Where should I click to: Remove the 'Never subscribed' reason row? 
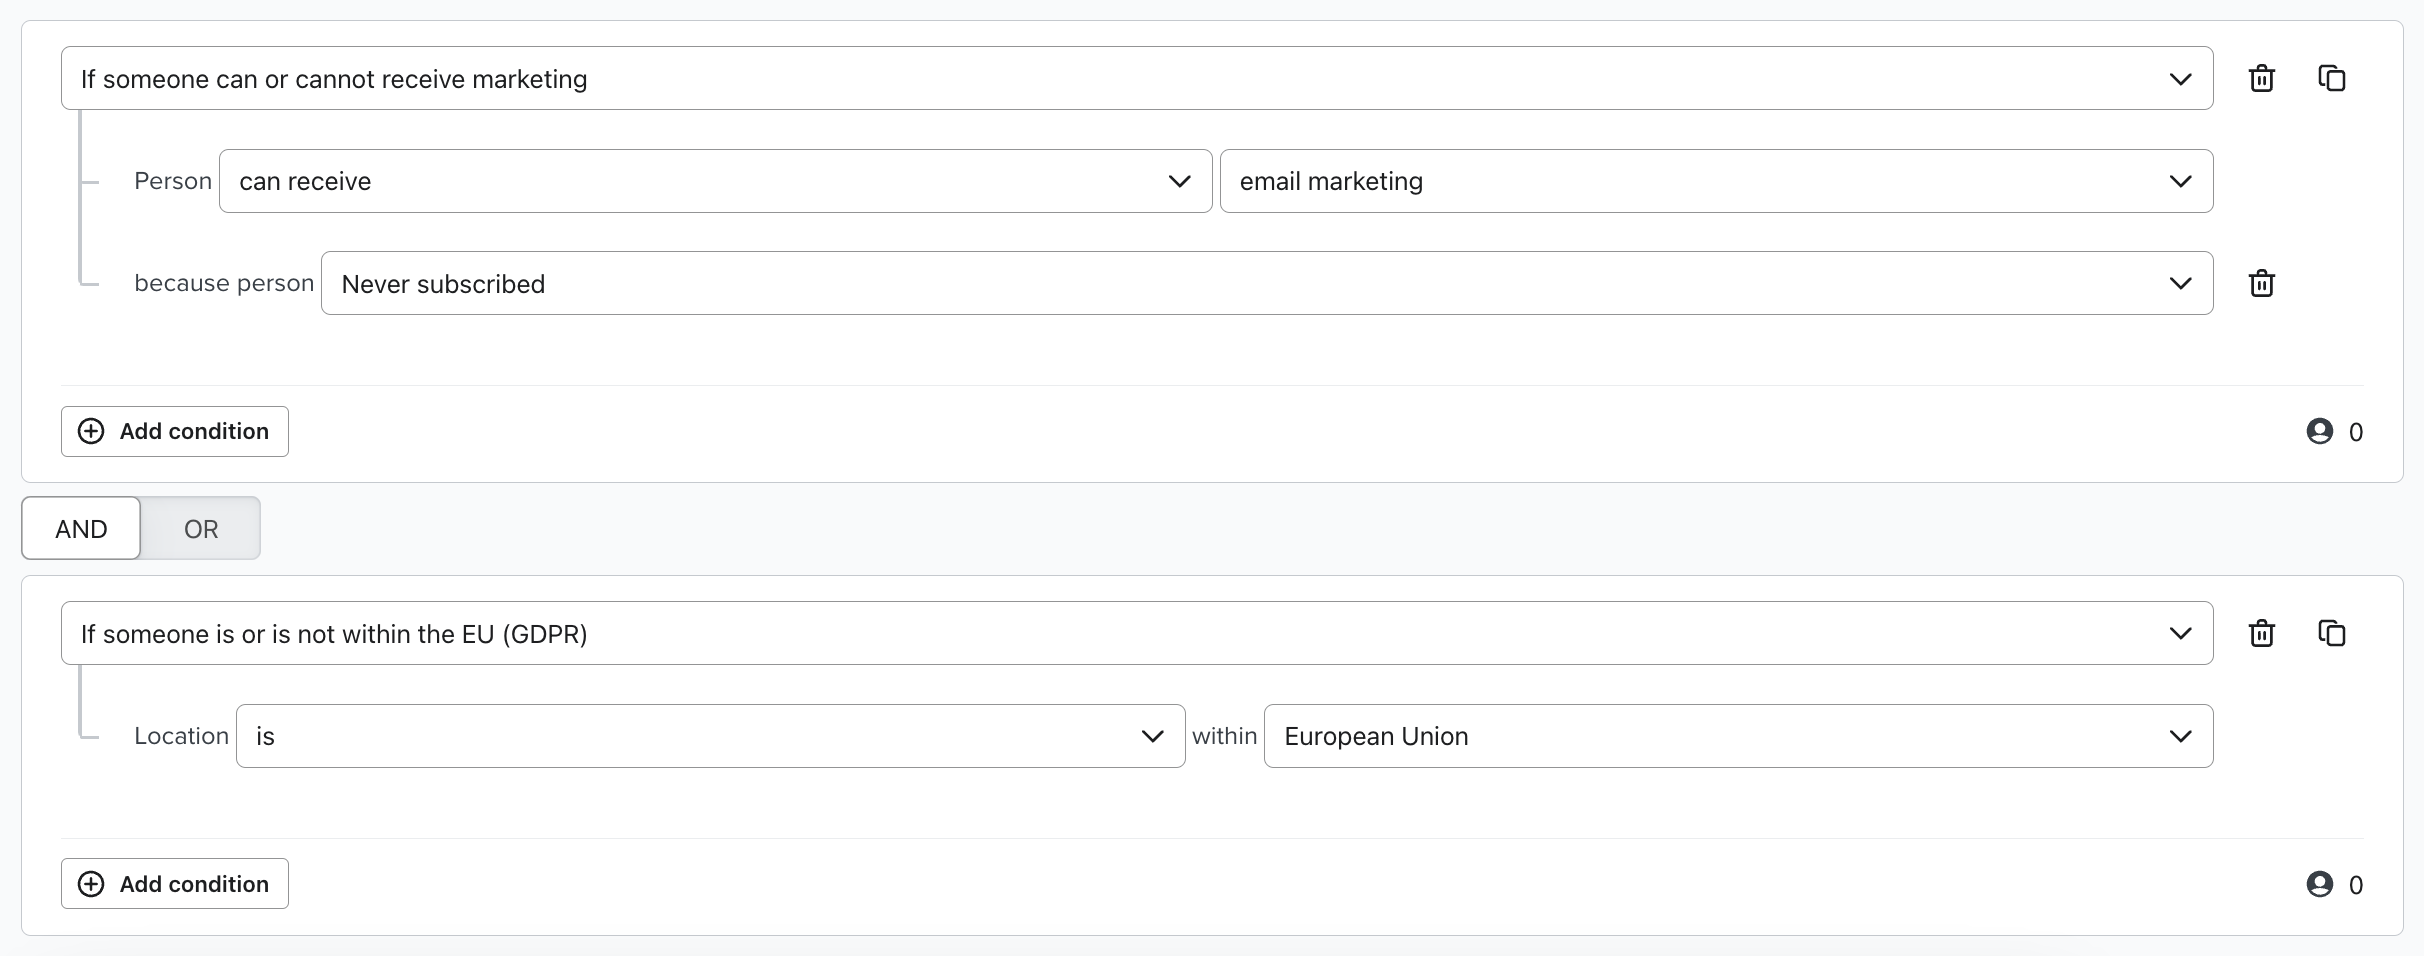pos(2261,284)
